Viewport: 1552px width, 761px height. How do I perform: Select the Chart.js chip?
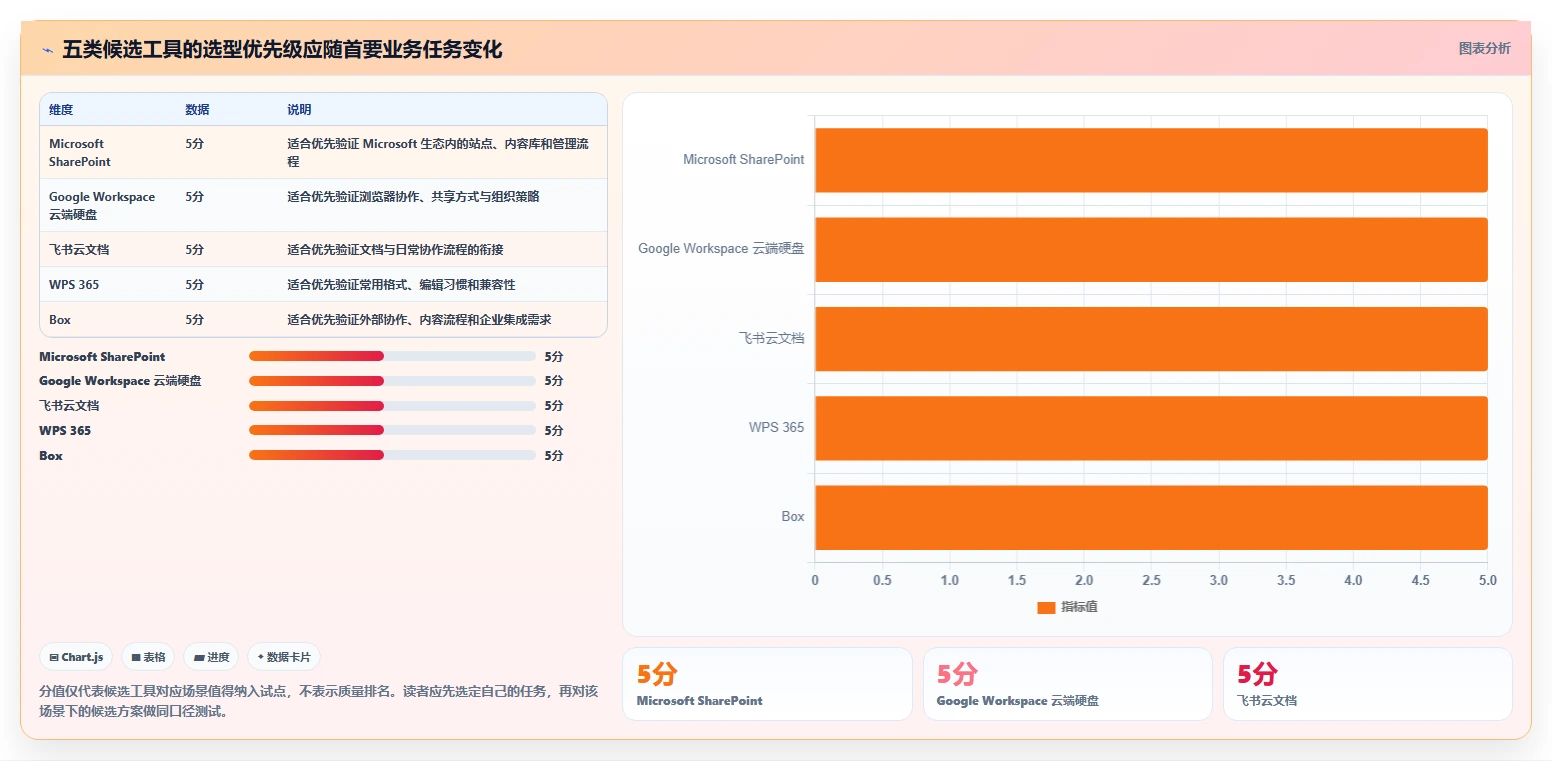click(76, 657)
